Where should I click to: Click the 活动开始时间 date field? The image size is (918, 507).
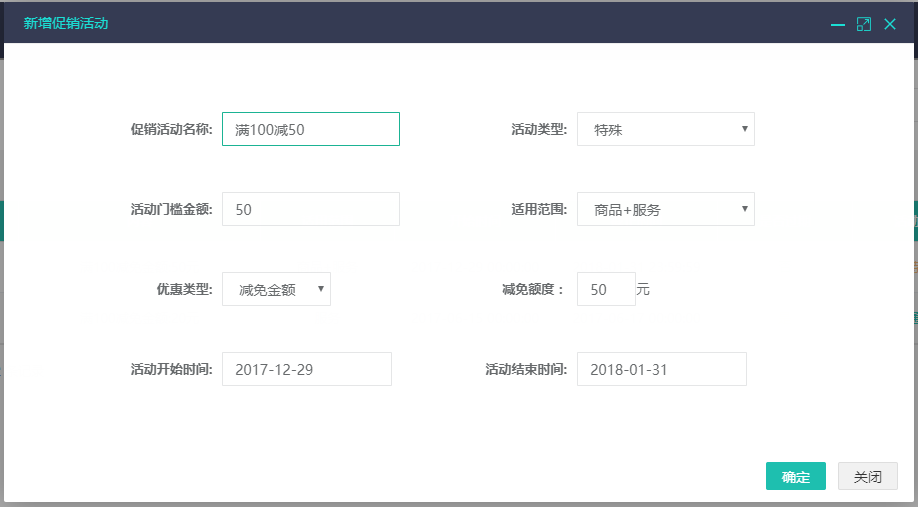(307, 369)
